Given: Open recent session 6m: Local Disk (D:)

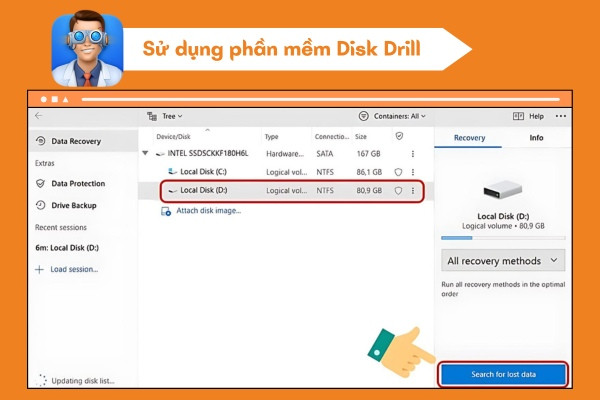Looking at the screenshot, I should [67, 248].
